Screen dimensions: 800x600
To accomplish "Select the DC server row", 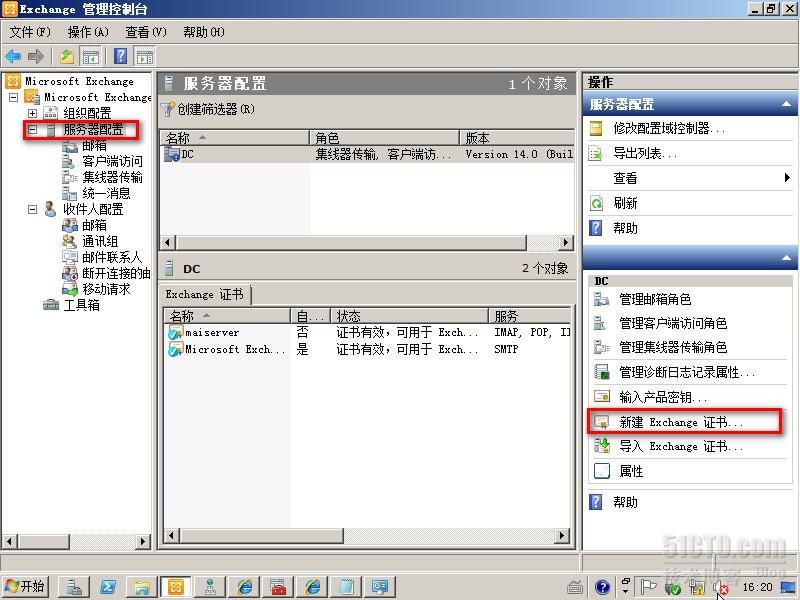I will (x=367, y=154).
